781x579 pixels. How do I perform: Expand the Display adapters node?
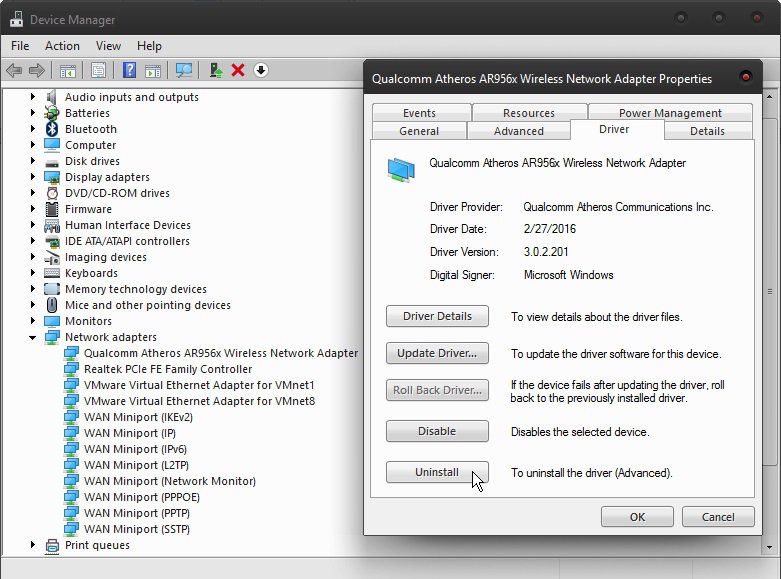click(33, 176)
